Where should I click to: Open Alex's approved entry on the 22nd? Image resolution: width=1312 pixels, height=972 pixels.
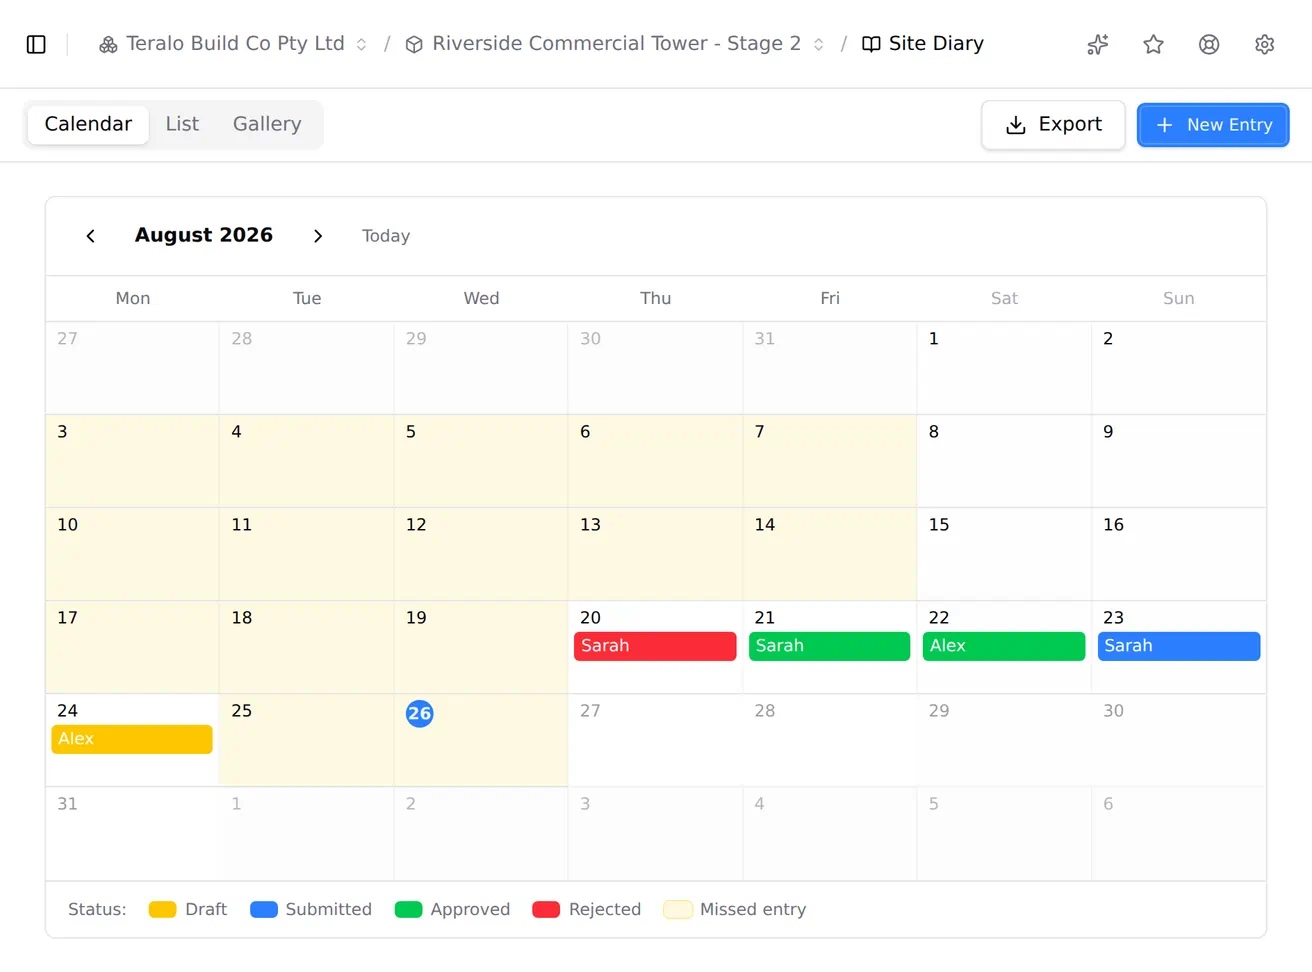[x=1004, y=646]
